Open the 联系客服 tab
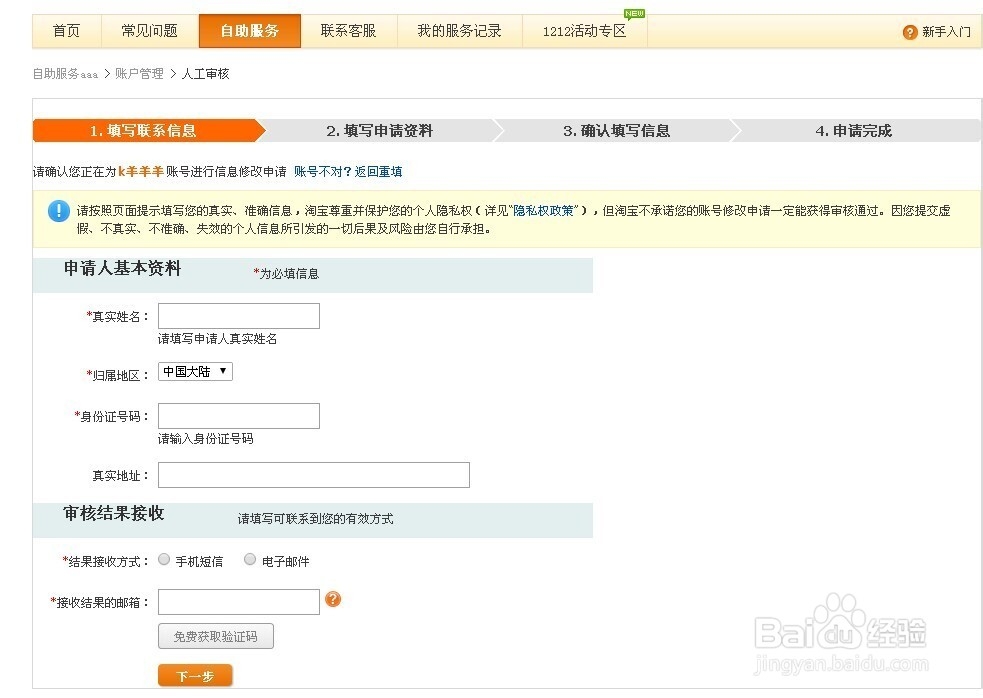Image resolution: width=983 pixels, height=698 pixels. click(x=349, y=31)
